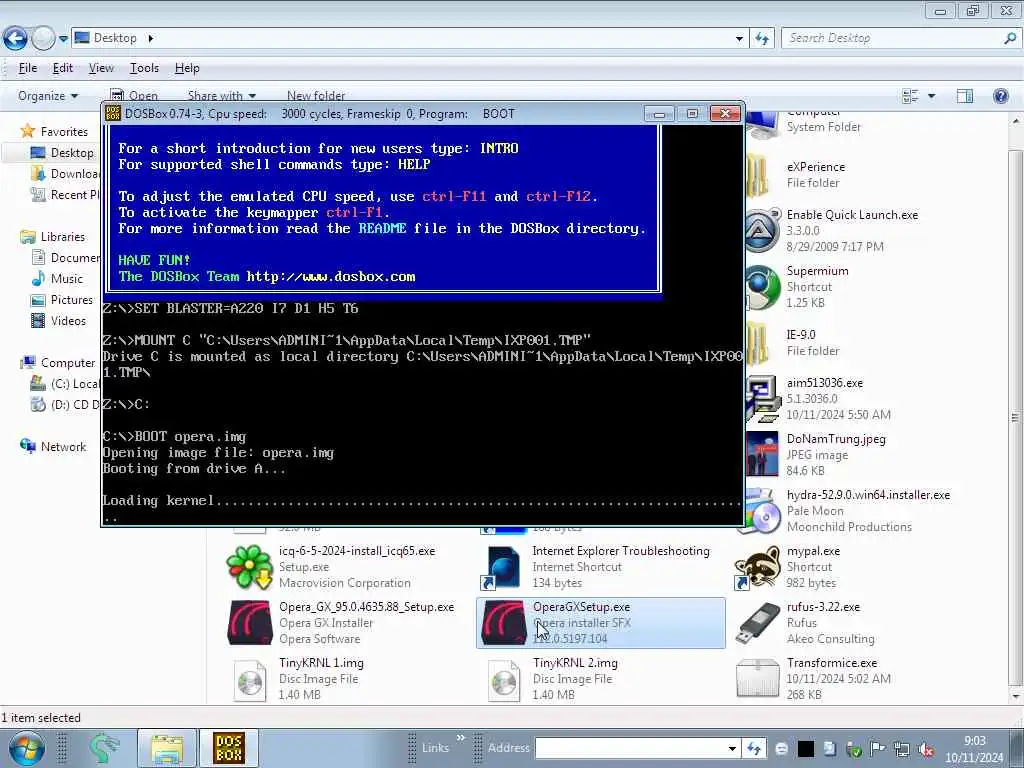
Task: Open the address bar history dropdown arrow
Action: pyautogui.click(x=739, y=39)
